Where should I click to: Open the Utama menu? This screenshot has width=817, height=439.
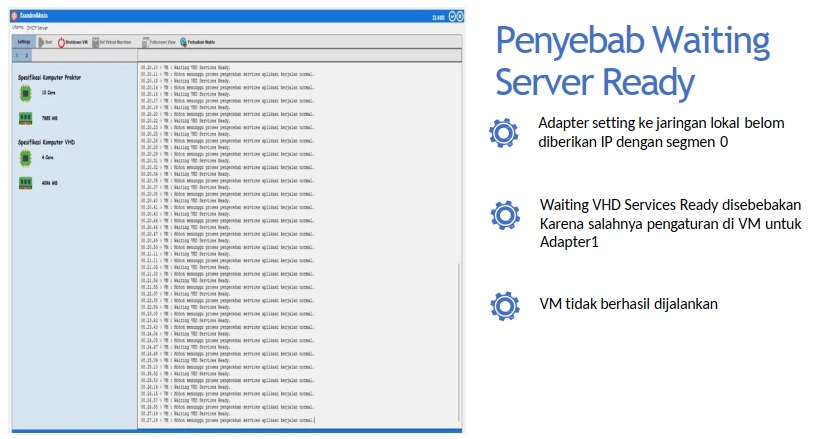point(18,27)
